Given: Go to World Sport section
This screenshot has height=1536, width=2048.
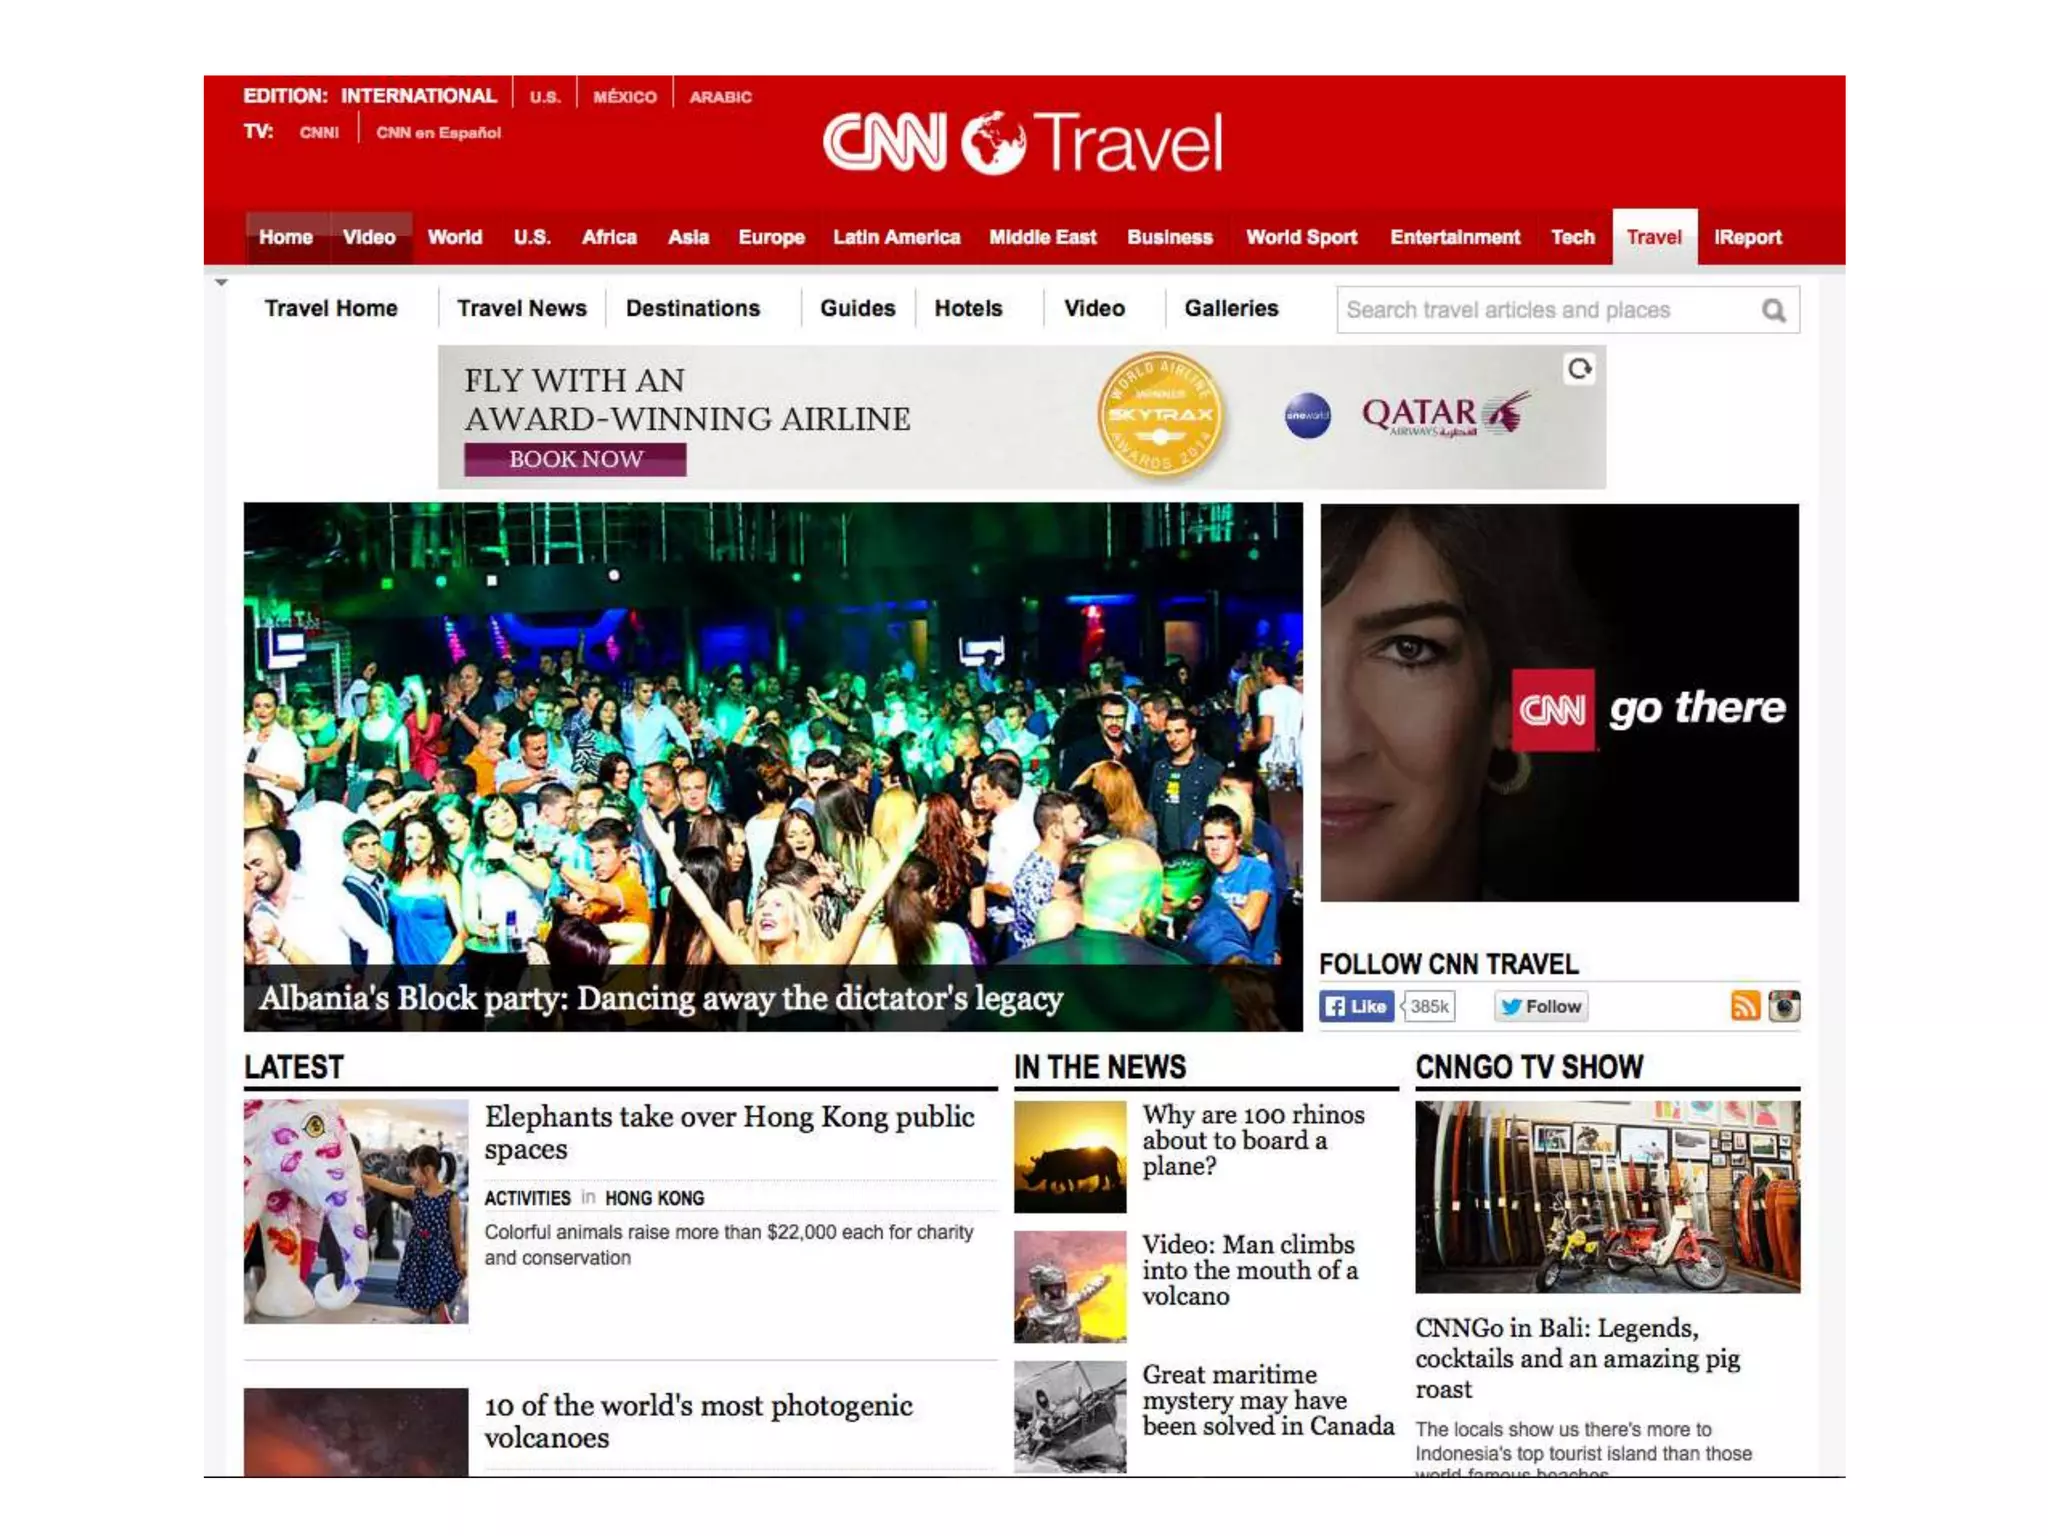Looking at the screenshot, I should pyautogui.click(x=1301, y=237).
